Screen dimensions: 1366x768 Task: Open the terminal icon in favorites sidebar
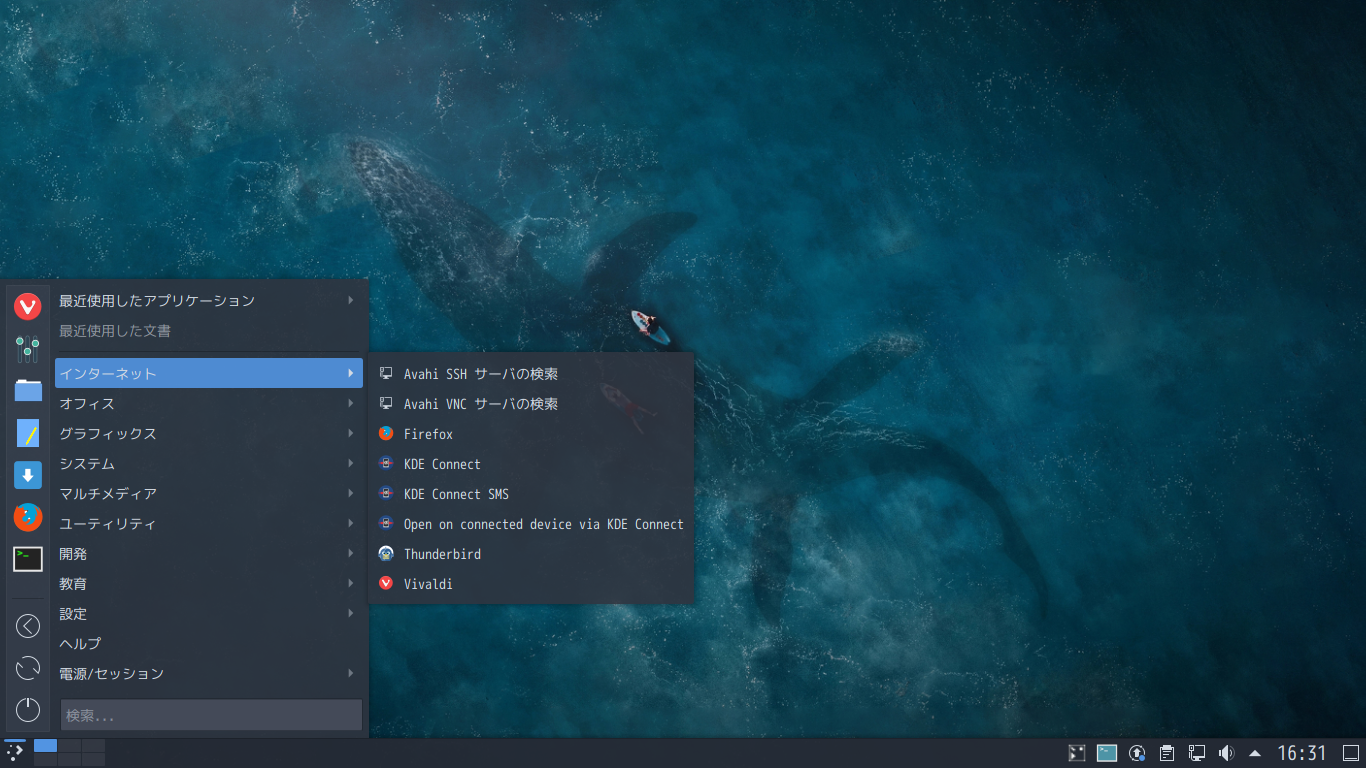coord(28,559)
